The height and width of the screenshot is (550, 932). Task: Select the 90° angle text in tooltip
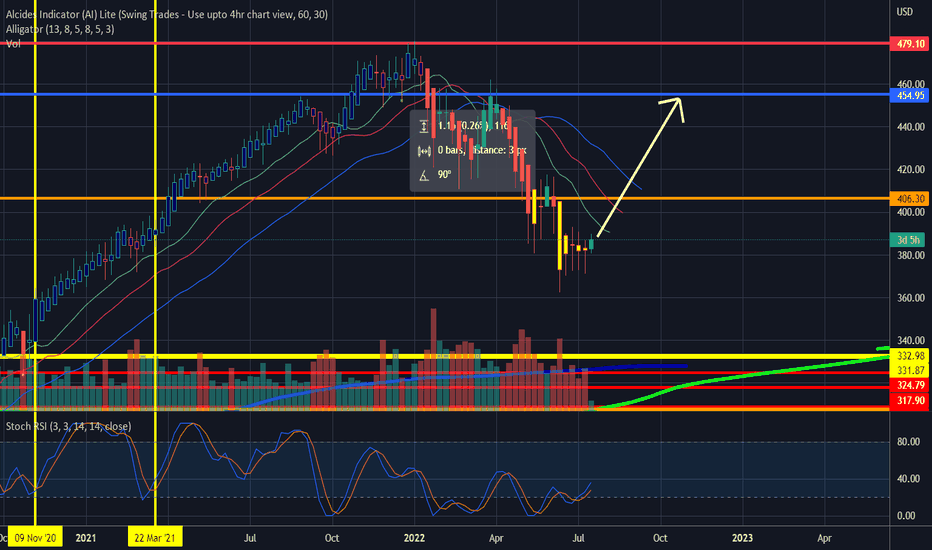[x=445, y=175]
